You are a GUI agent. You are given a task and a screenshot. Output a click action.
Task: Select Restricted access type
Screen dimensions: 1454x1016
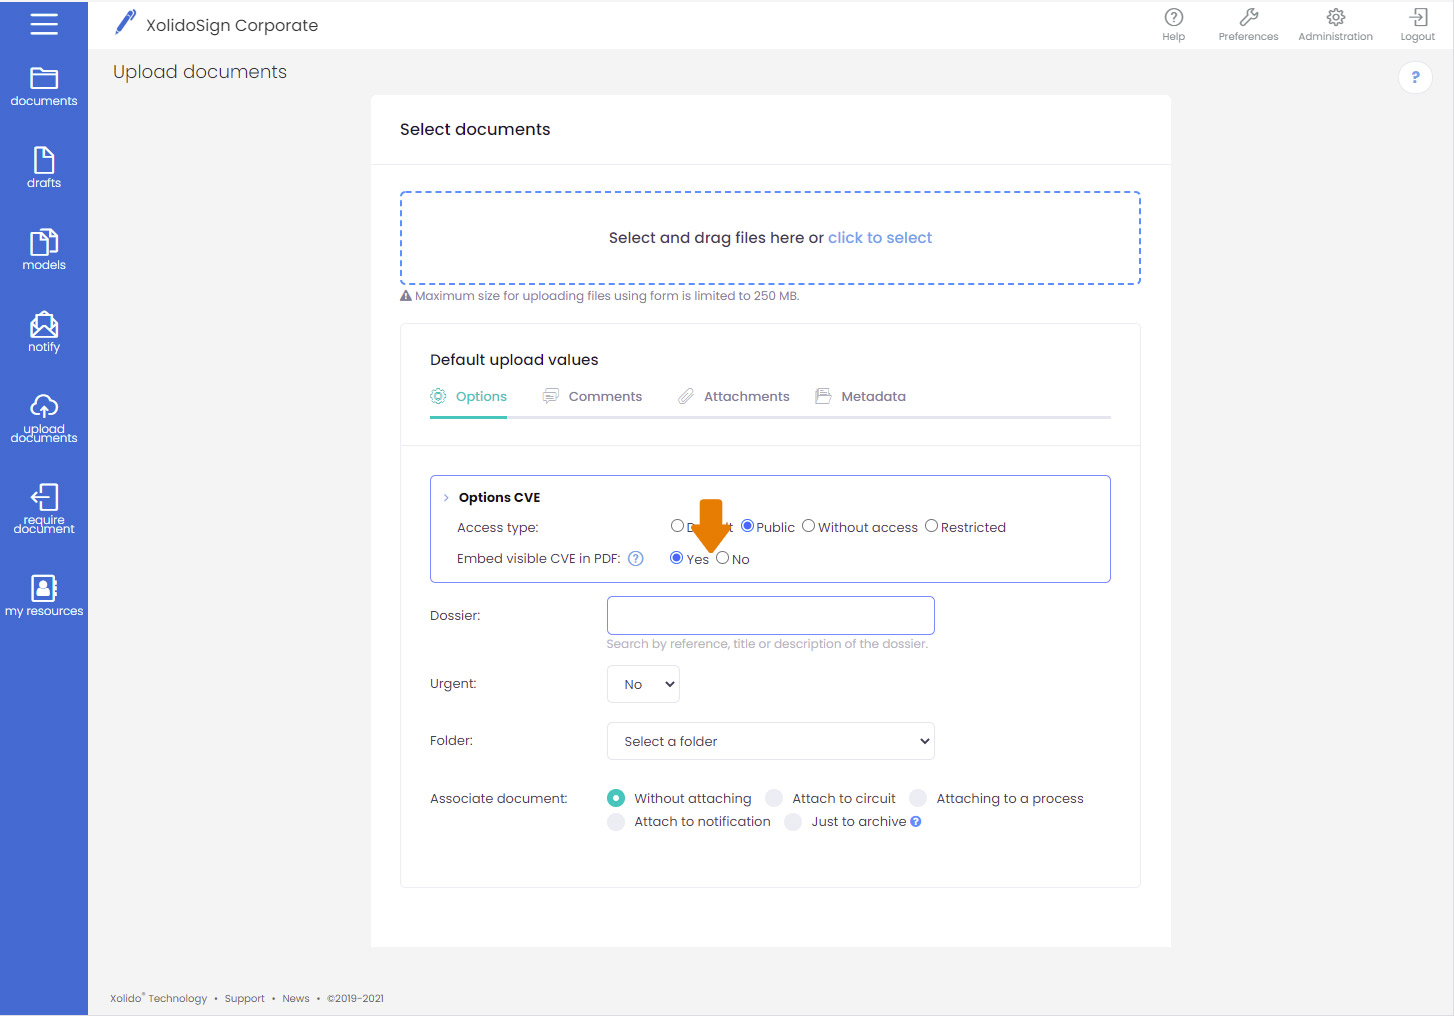(931, 526)
